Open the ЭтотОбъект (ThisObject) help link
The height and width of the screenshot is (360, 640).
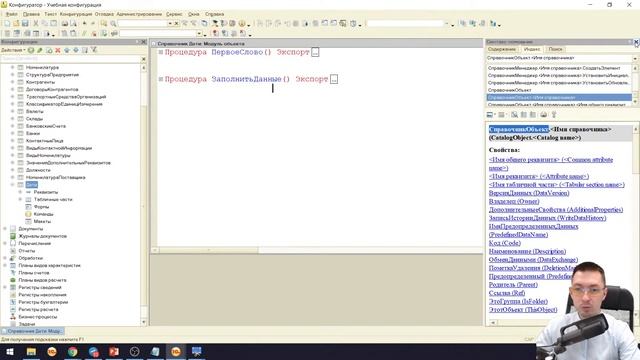pos(523,310)
